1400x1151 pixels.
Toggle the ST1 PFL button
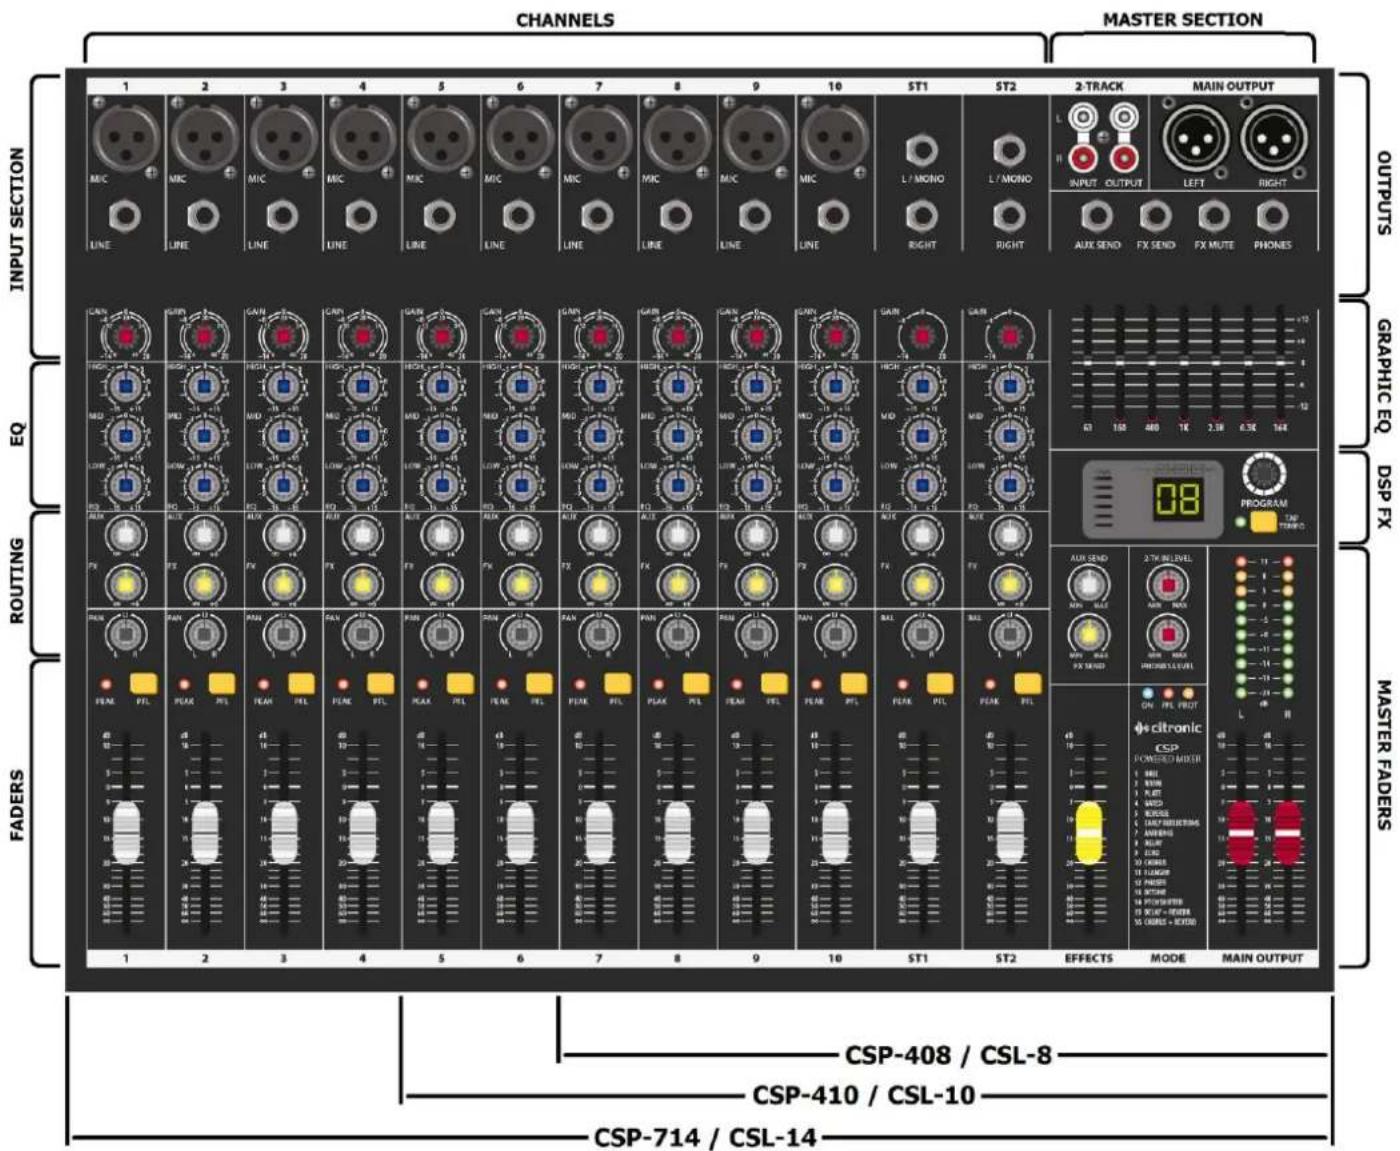[x=940, y=684]
